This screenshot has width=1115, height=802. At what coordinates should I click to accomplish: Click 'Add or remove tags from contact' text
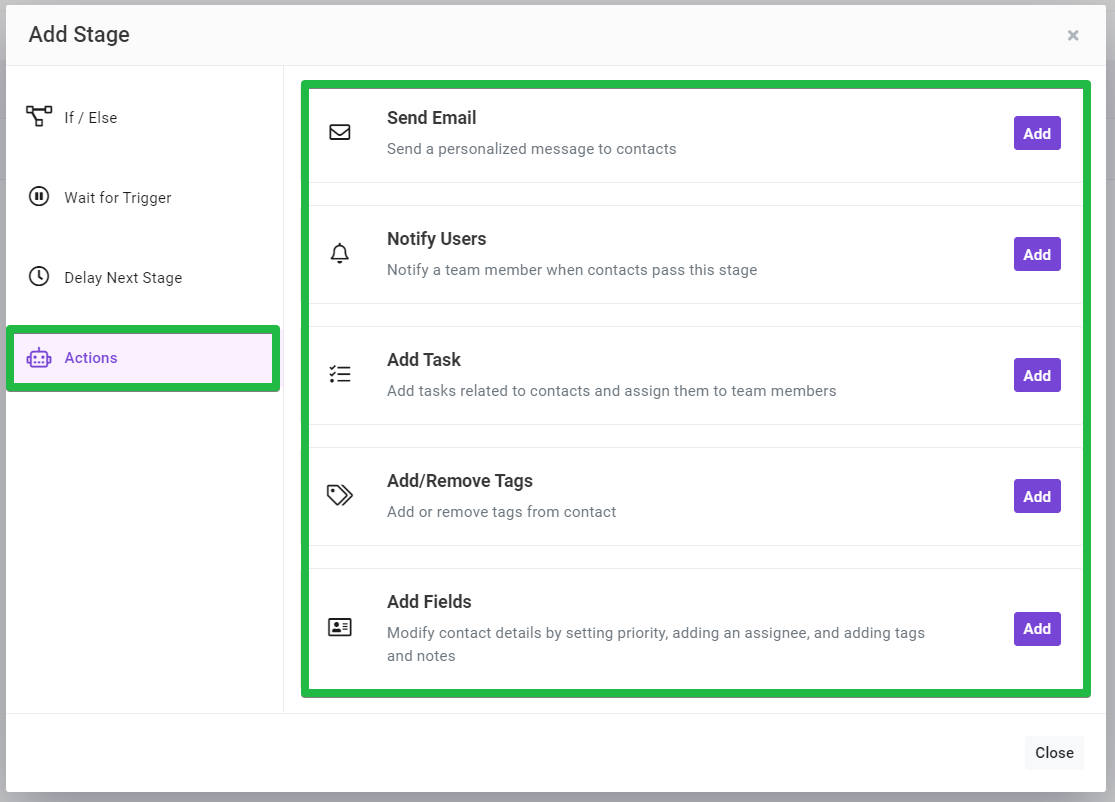point(501,511)
